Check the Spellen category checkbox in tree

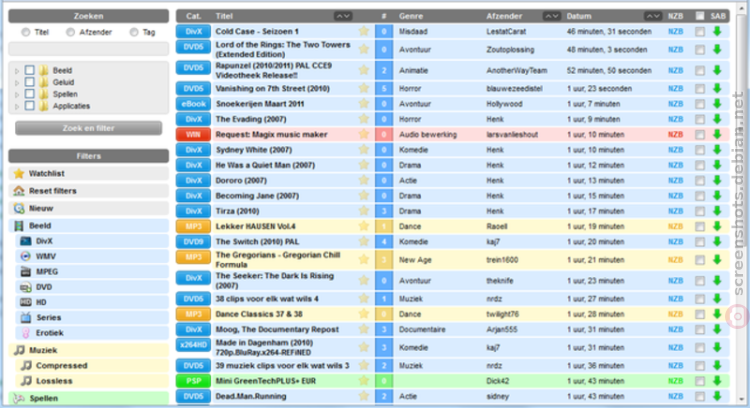(30, 94)
